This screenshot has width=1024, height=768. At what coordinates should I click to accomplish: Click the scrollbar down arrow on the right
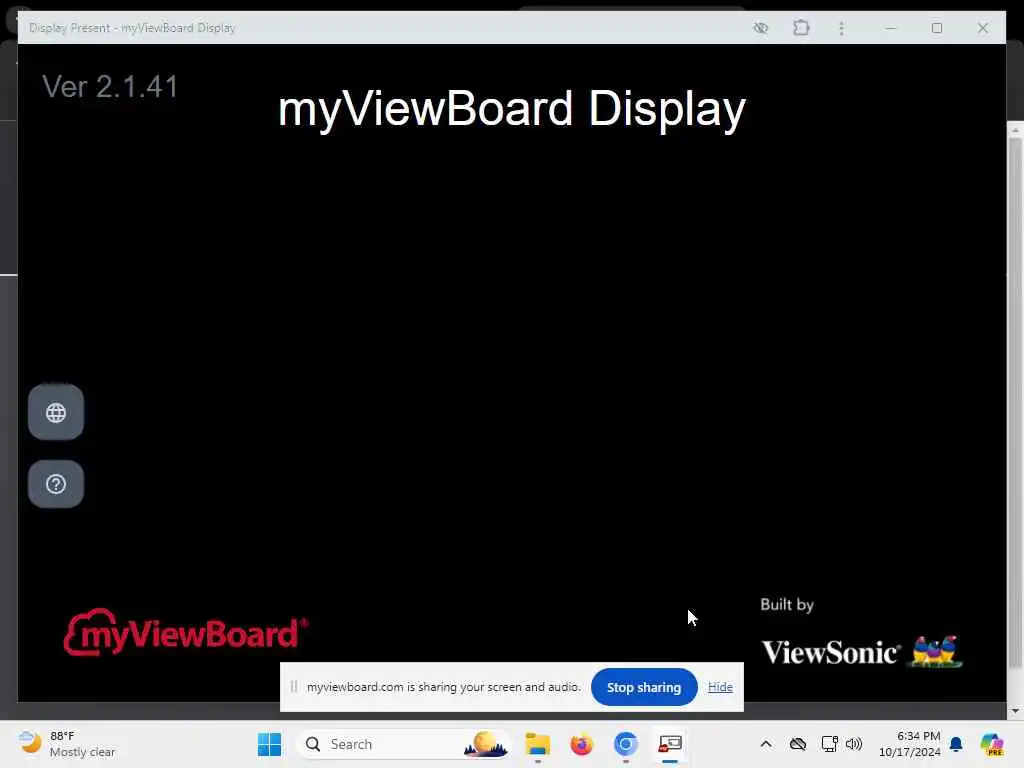point(1015,711)
